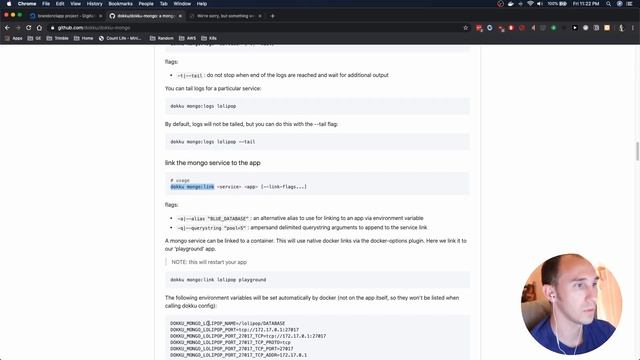Open the Apple menu
The width and height of the screenshot is (640, 360).
[x=9, y=4]
